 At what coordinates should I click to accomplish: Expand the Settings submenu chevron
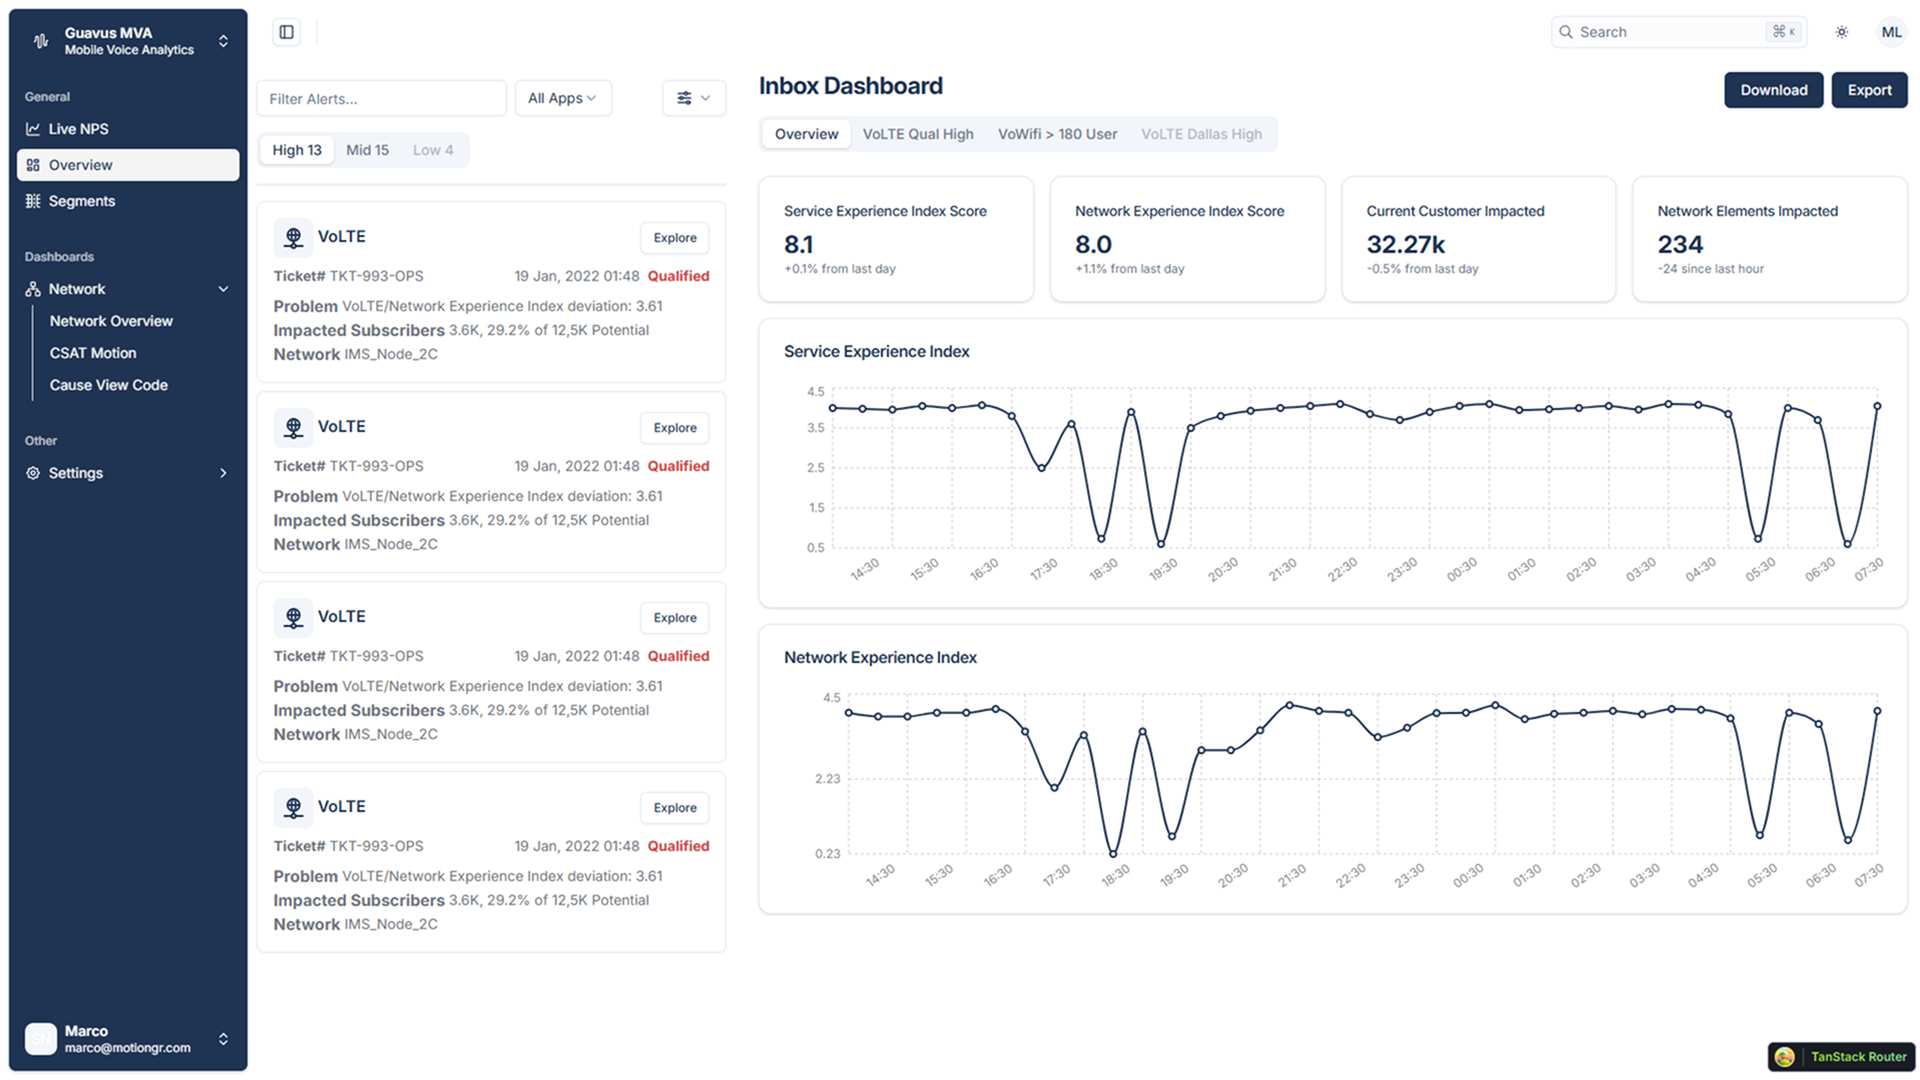click(x=223, y=473)
